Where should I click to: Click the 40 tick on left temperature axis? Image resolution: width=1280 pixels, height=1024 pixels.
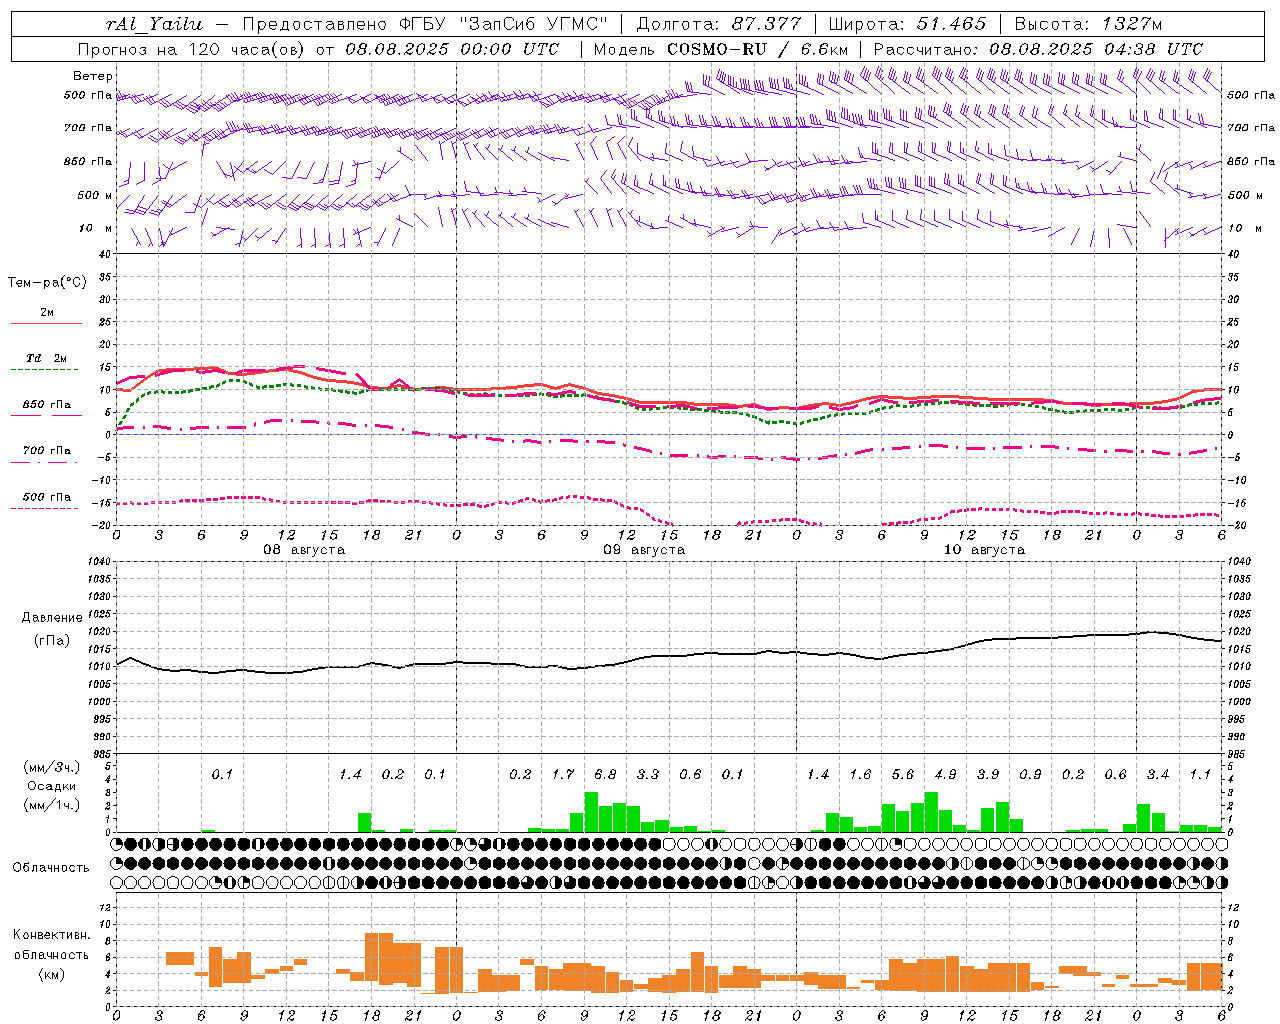103,254
